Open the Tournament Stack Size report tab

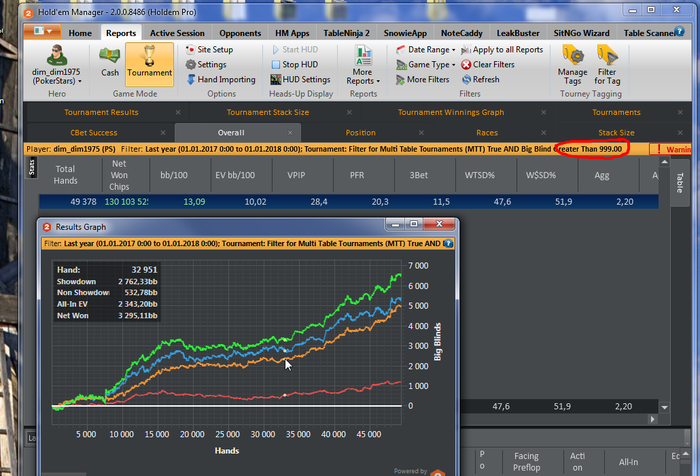coord(267,112)
